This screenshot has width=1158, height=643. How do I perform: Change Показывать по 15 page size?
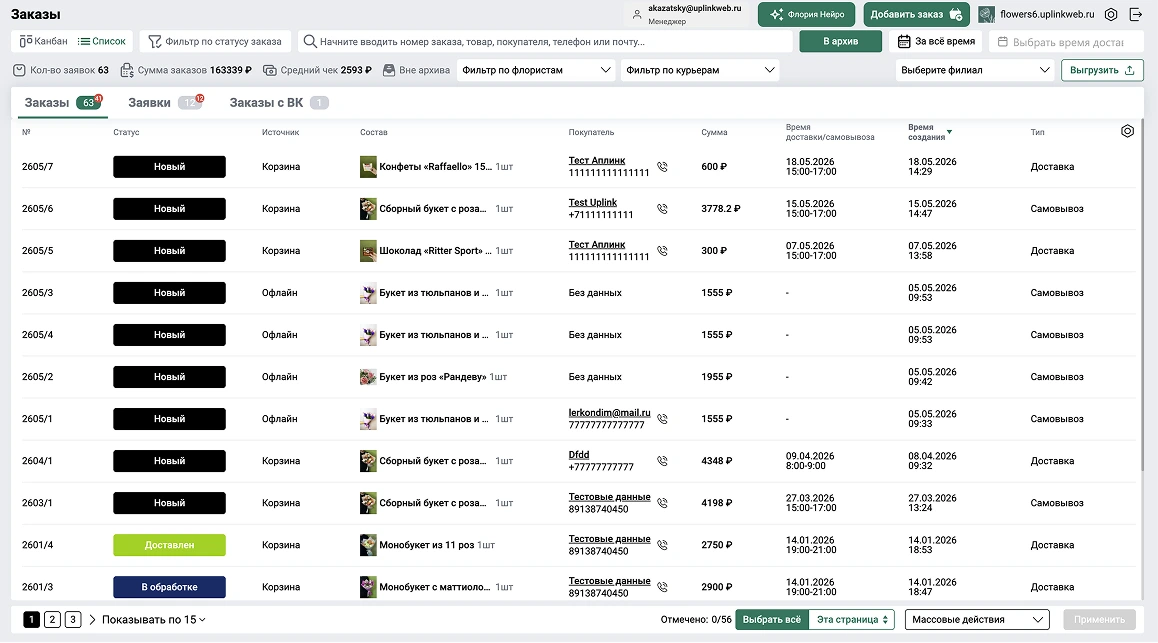[154, 619]
